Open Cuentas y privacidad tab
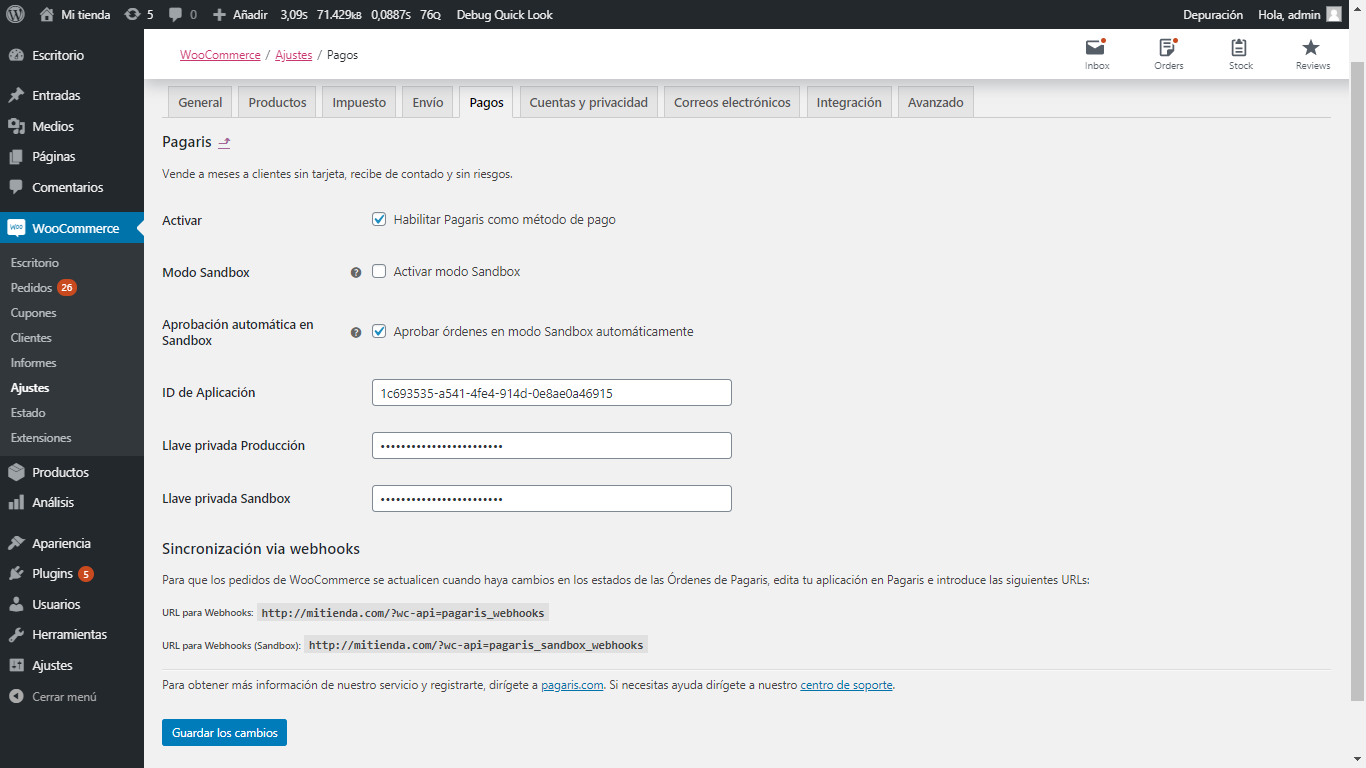 (x=588, y=102)
